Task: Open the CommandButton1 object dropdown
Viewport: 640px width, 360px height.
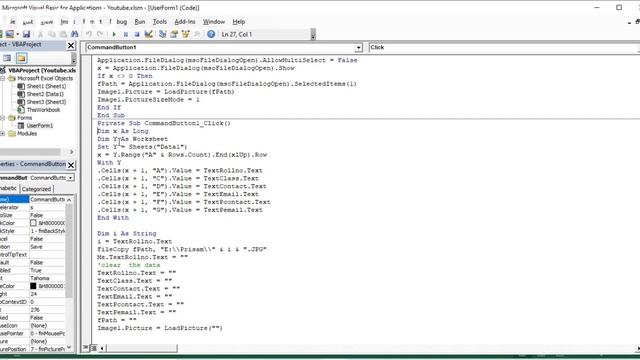Action: pyautogui.click(x=358, y=48)
